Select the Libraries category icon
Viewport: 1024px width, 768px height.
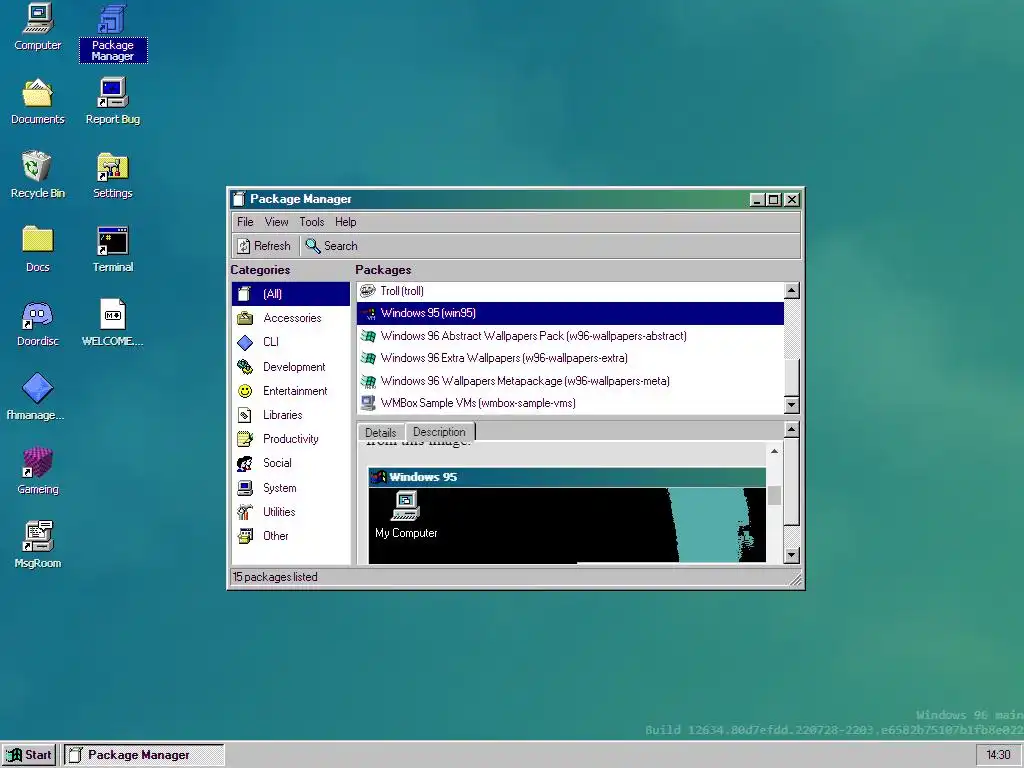[x=245, y=415]
